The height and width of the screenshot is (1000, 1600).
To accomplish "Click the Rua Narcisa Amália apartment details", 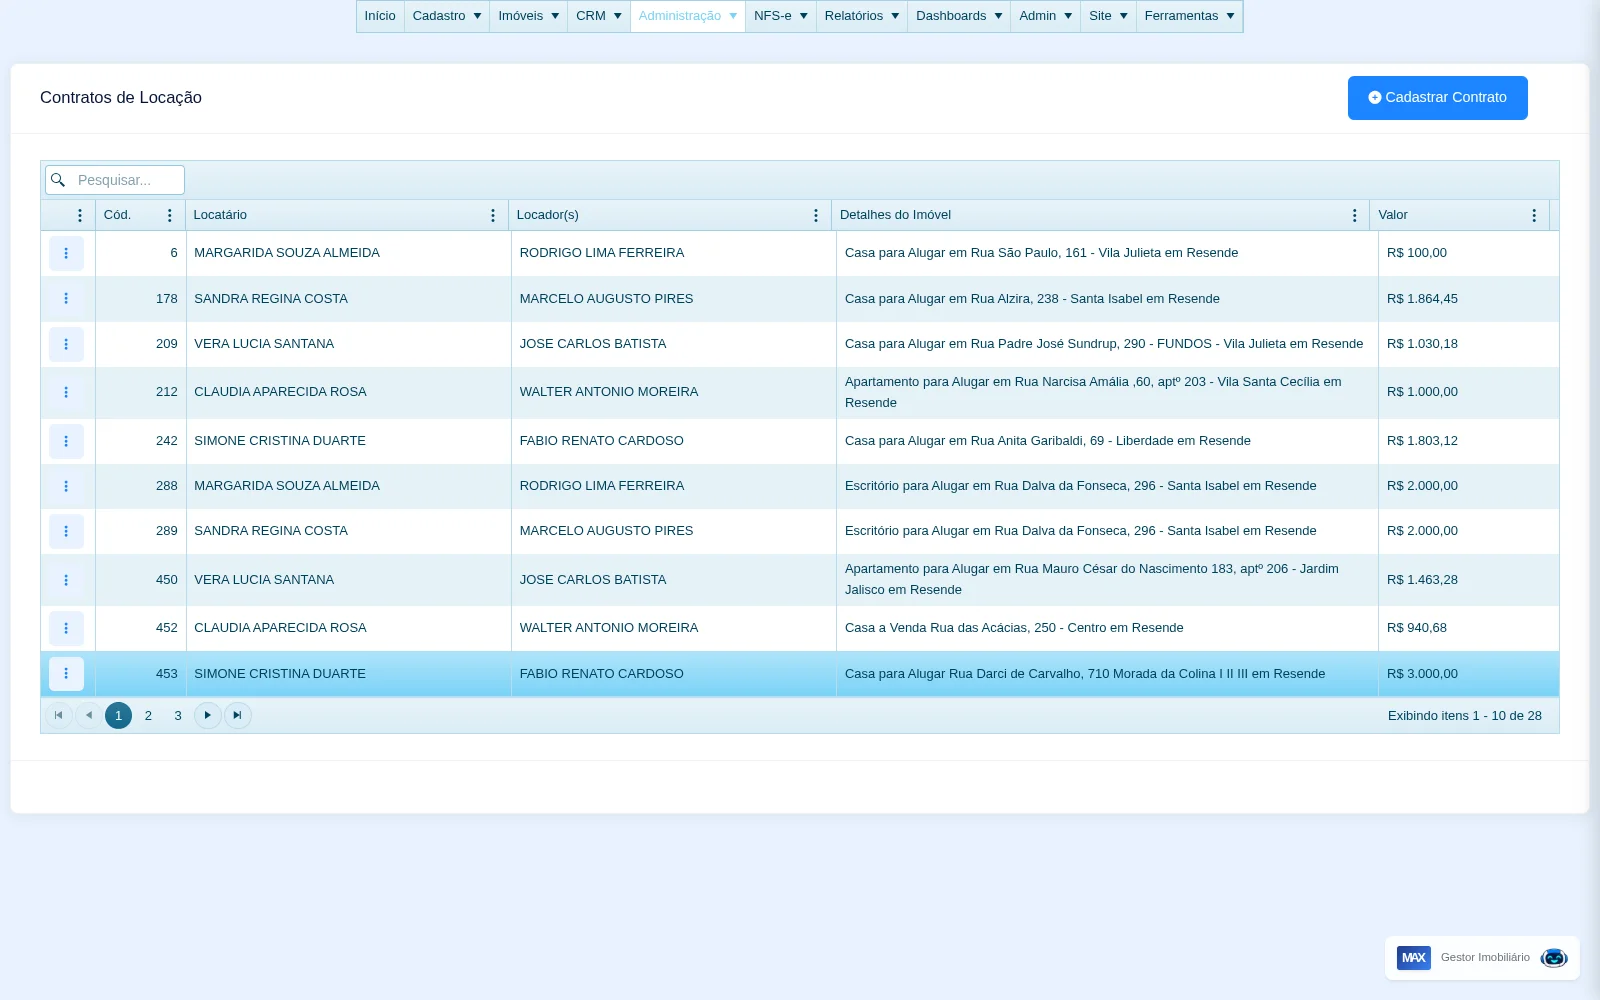I will pos(1093,392).
